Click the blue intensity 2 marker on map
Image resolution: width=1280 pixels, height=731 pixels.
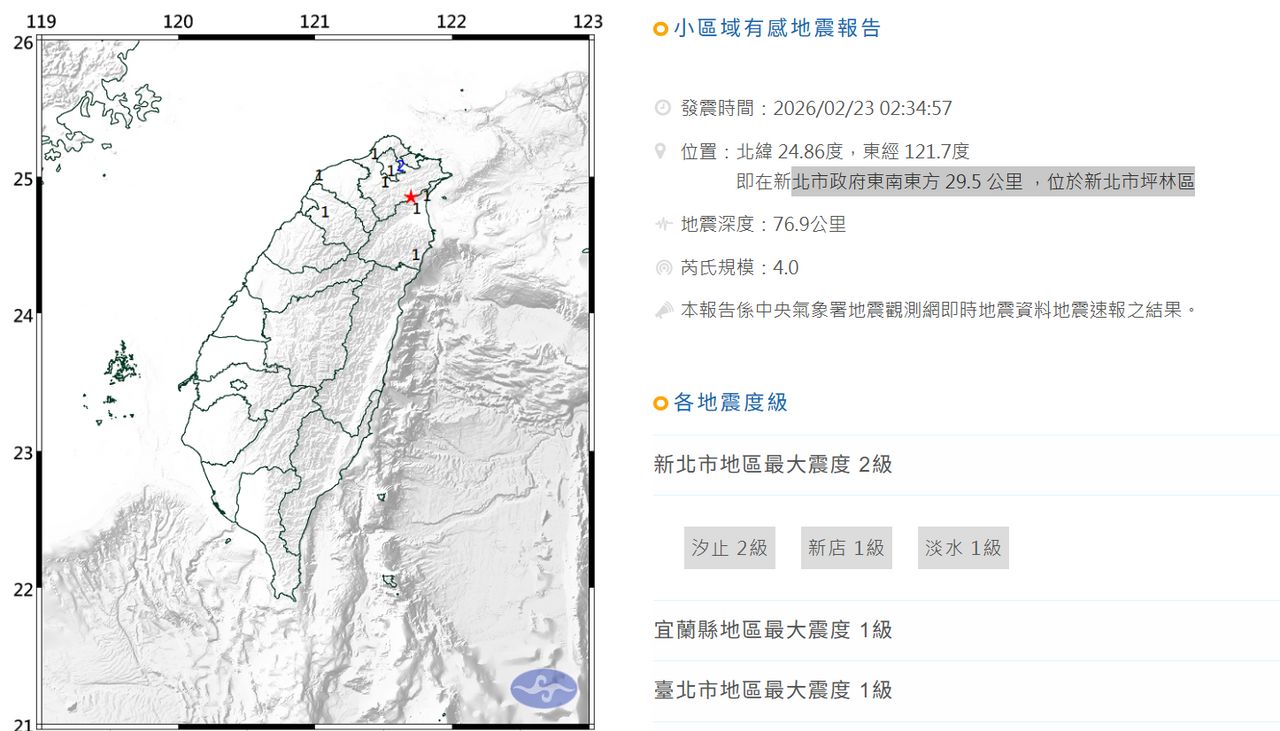[400, 166]
